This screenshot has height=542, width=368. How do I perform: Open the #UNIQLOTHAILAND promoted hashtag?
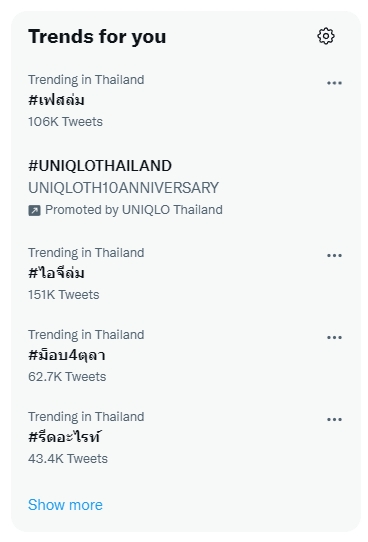click(100, 166)
